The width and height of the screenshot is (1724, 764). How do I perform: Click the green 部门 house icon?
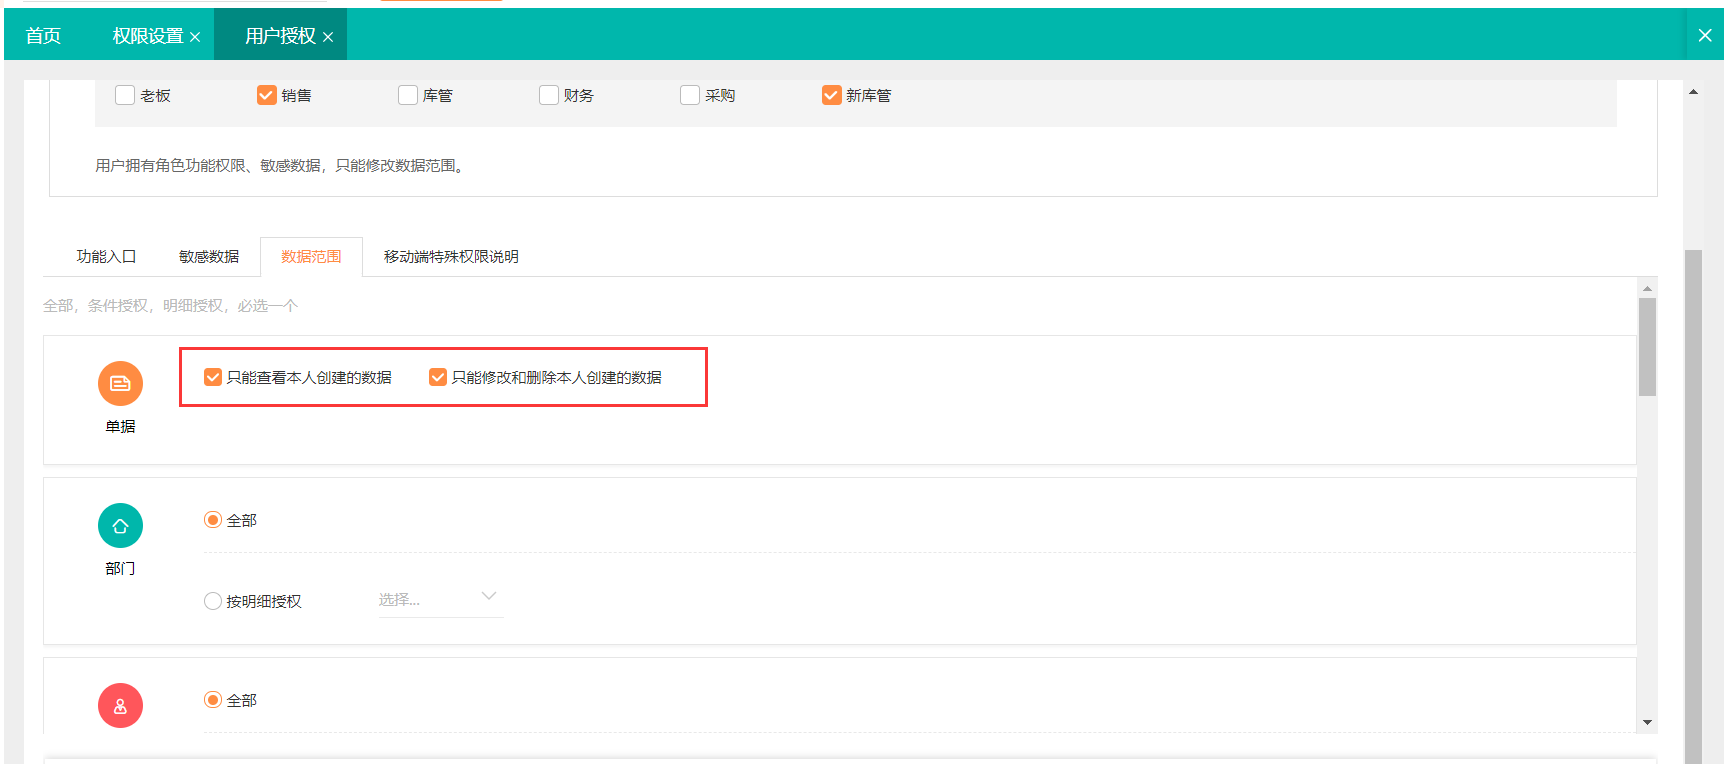click(x=120, y=526)
